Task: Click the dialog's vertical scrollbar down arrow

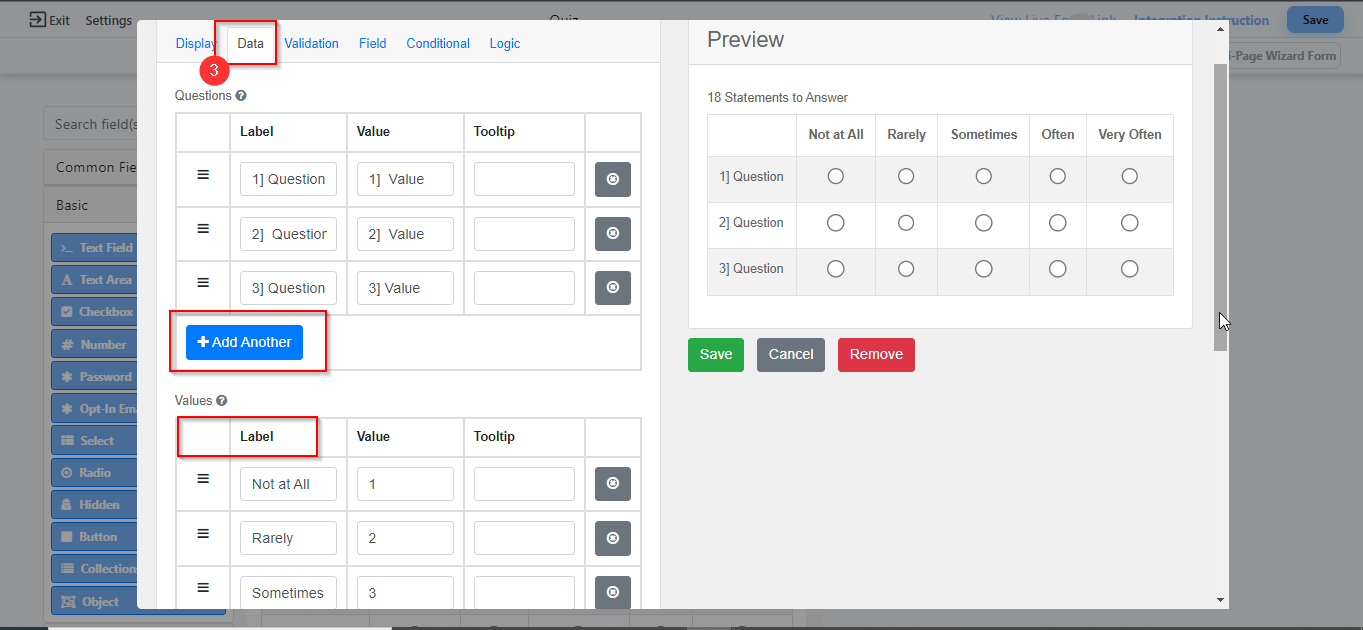Action: coord(1220,600)
